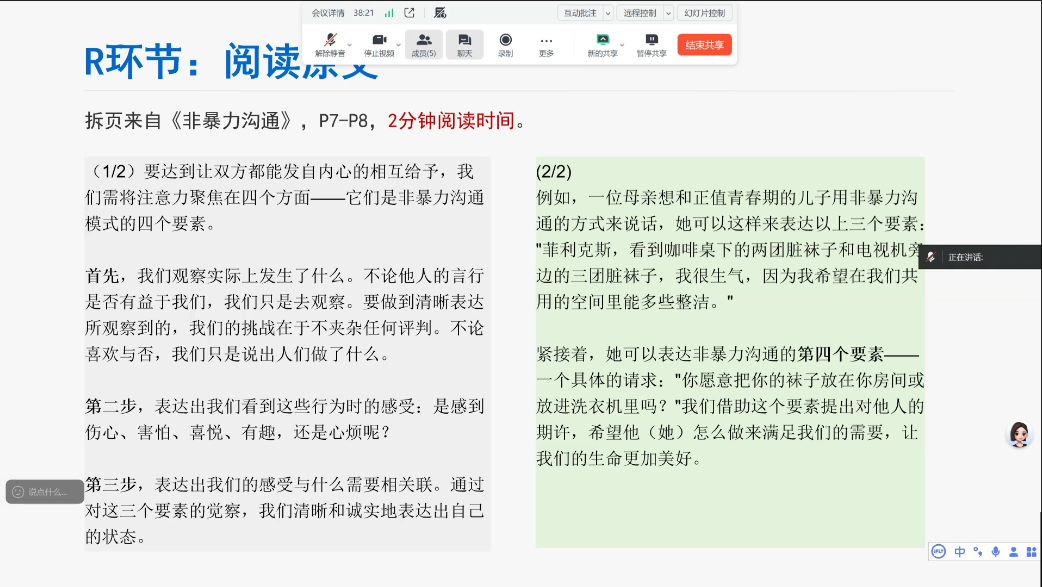Start a 新的共享 new share
This screenshot has width=1042, height=587.
(602, 44)
